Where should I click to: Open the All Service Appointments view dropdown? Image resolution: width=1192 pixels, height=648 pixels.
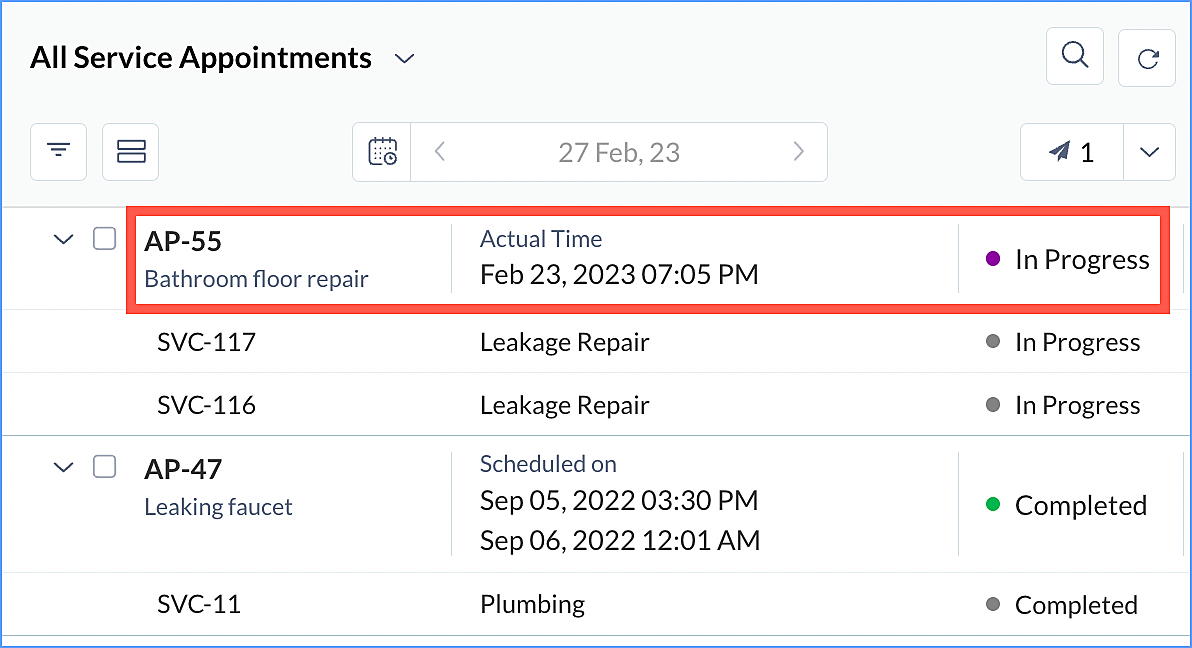(404, 59)
